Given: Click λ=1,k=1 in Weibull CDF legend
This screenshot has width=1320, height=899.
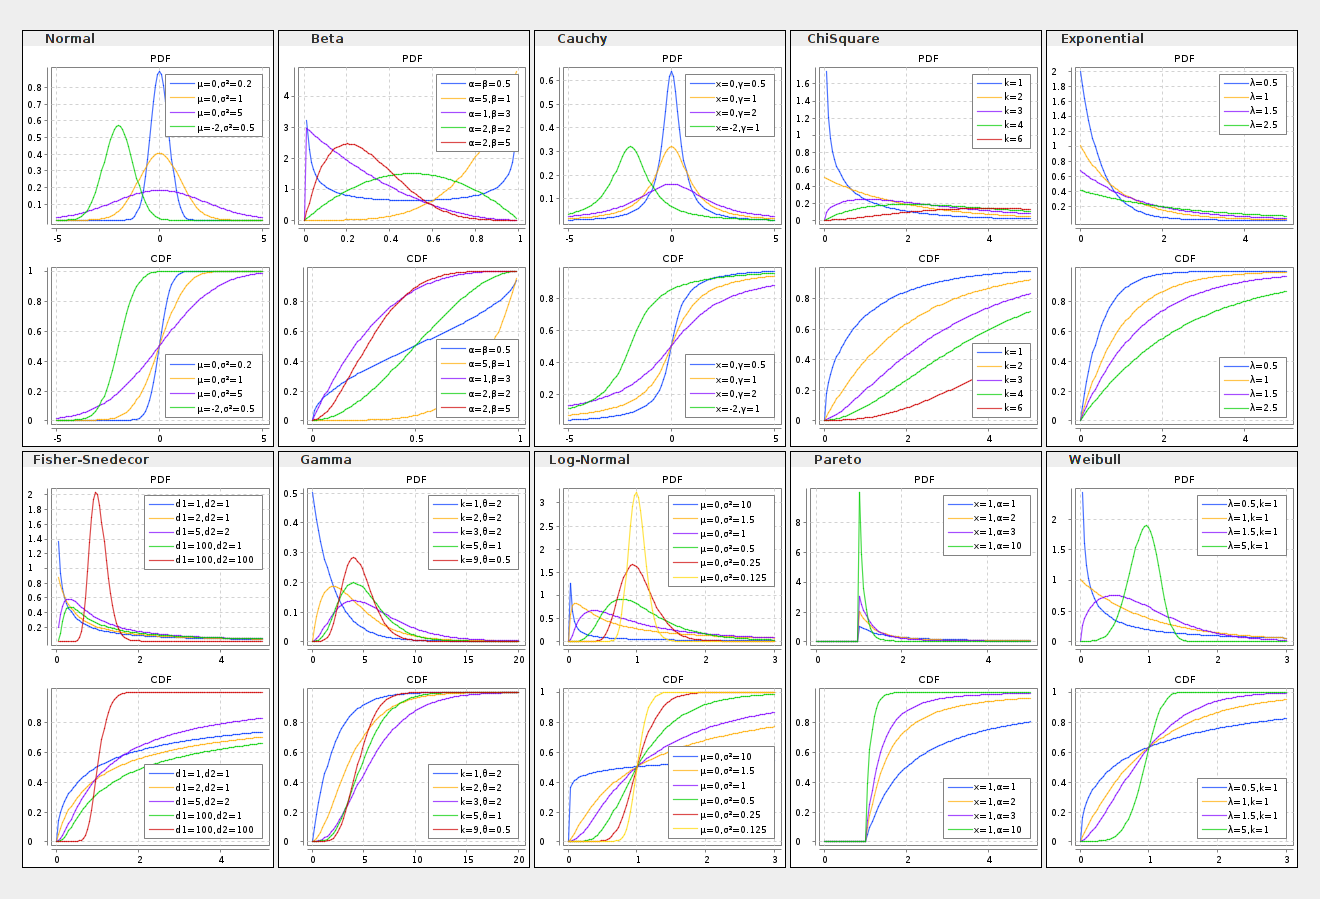Looking at the screenshot, I should coord(1249,802).
